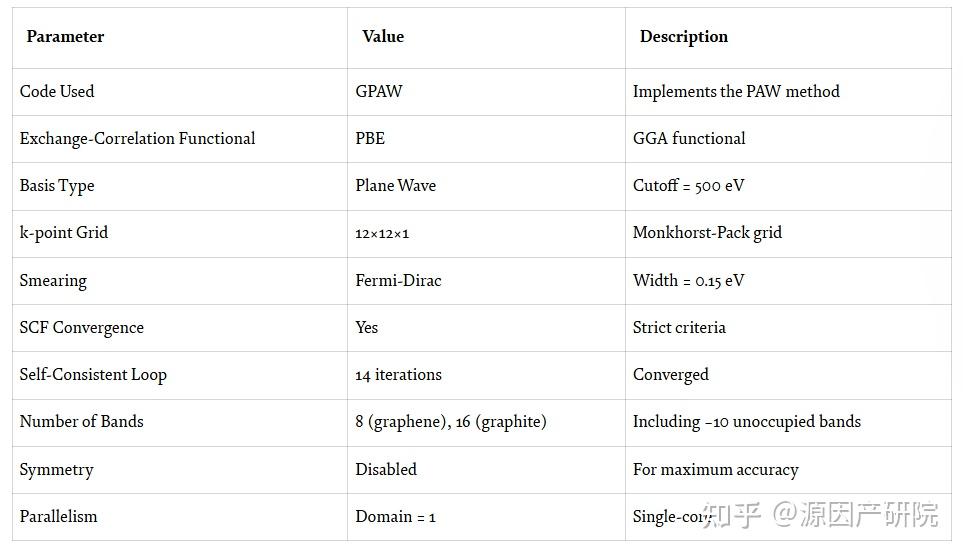The height and width of the screenshot is (553, 963).
Task: Click the Symmetry Disabled value
Action: 386,469
